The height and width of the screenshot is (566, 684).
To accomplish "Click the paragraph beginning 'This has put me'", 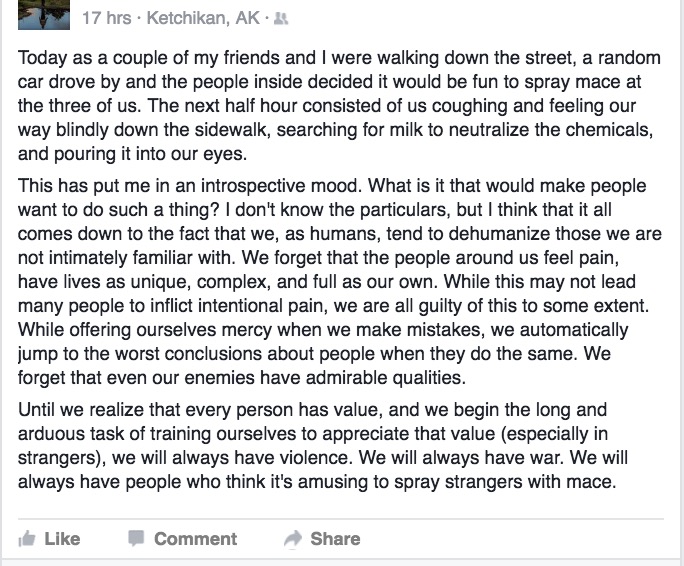I will pyautogui.click(x=340, y=281).
